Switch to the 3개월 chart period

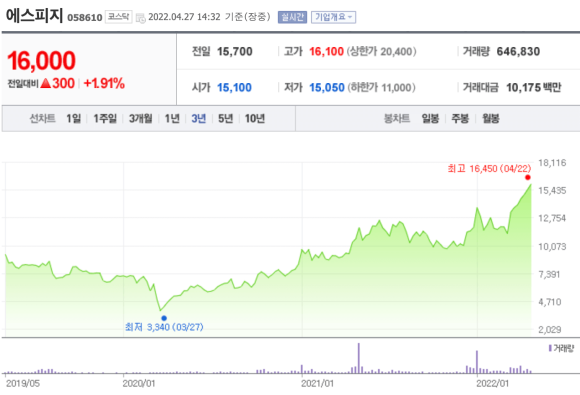[141, 118]
